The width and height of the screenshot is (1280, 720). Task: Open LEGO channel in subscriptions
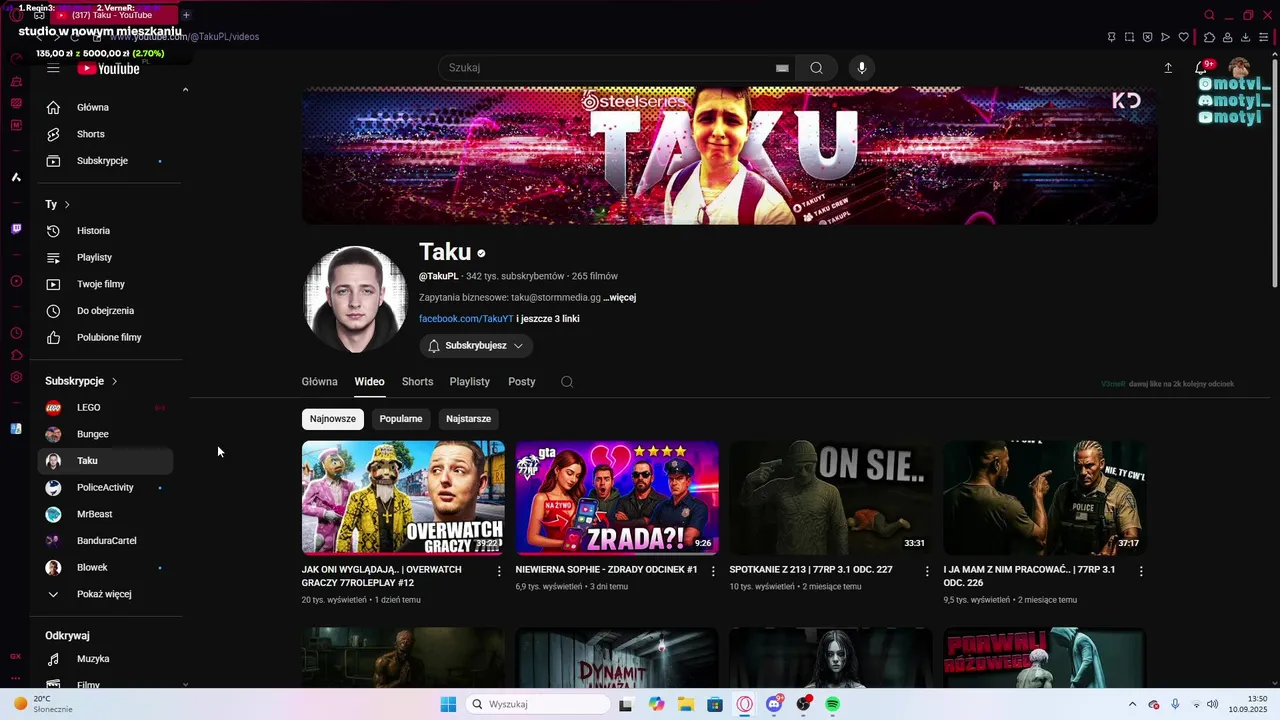click(x=105, y=408)
